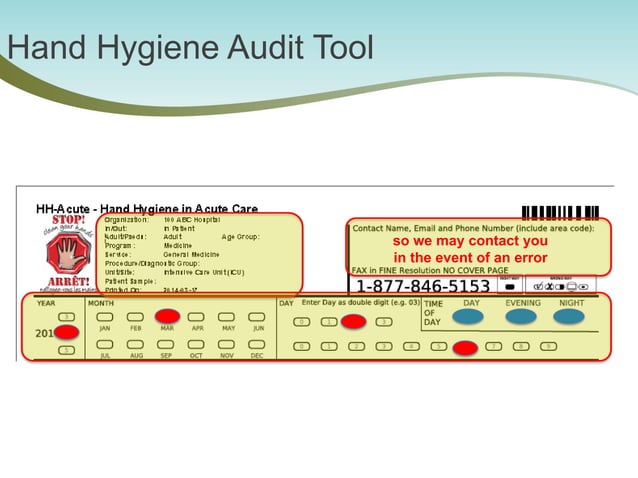The image size is (638, 478).
Task: Mark the JUL month bubble
Action: (105, 345)
